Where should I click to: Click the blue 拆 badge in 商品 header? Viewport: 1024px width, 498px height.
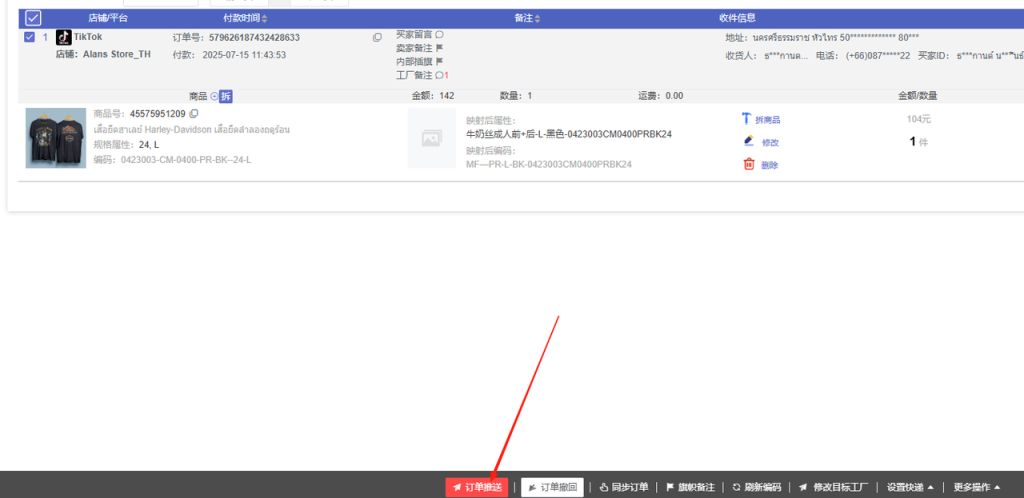[x=226, y=96]
